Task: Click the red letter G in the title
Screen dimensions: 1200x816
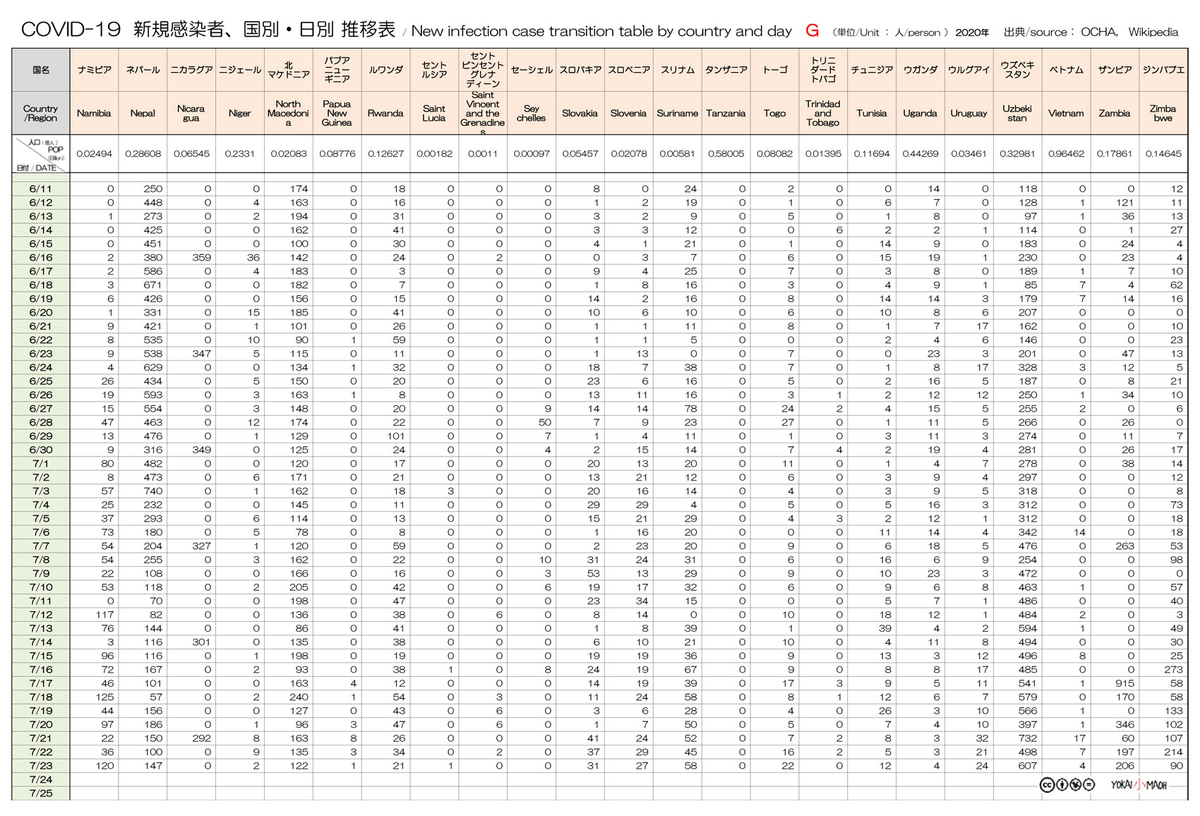Action: coord(812,30)
